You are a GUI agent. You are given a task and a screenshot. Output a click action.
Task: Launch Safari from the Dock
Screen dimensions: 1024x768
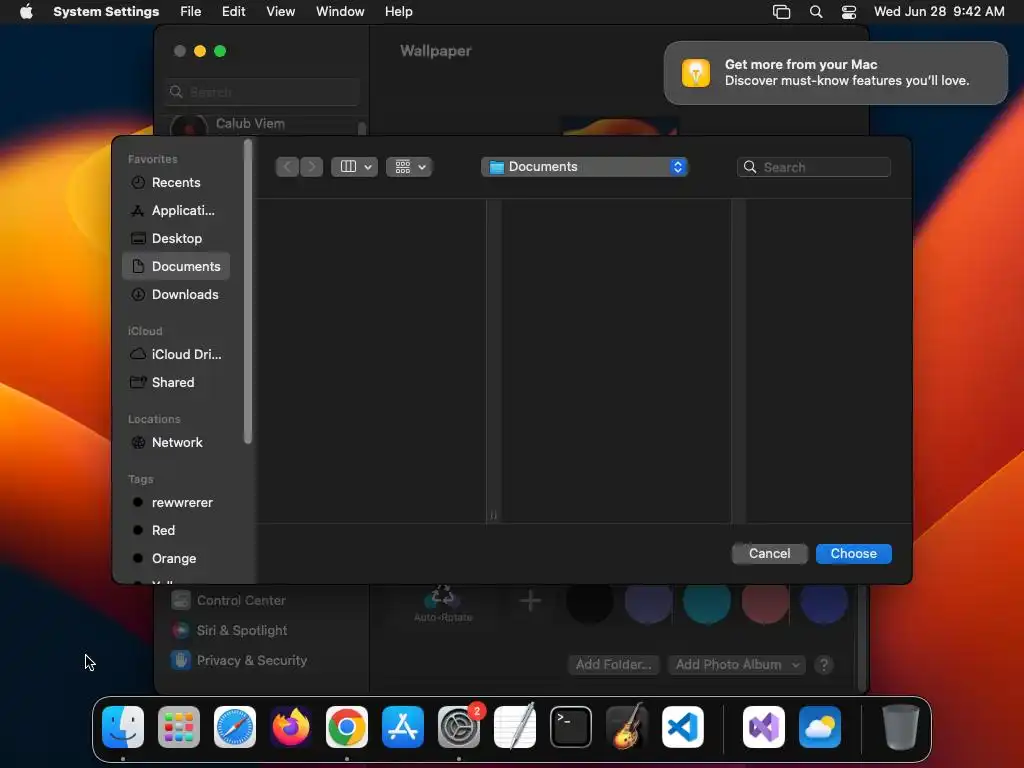click(235, 727)
